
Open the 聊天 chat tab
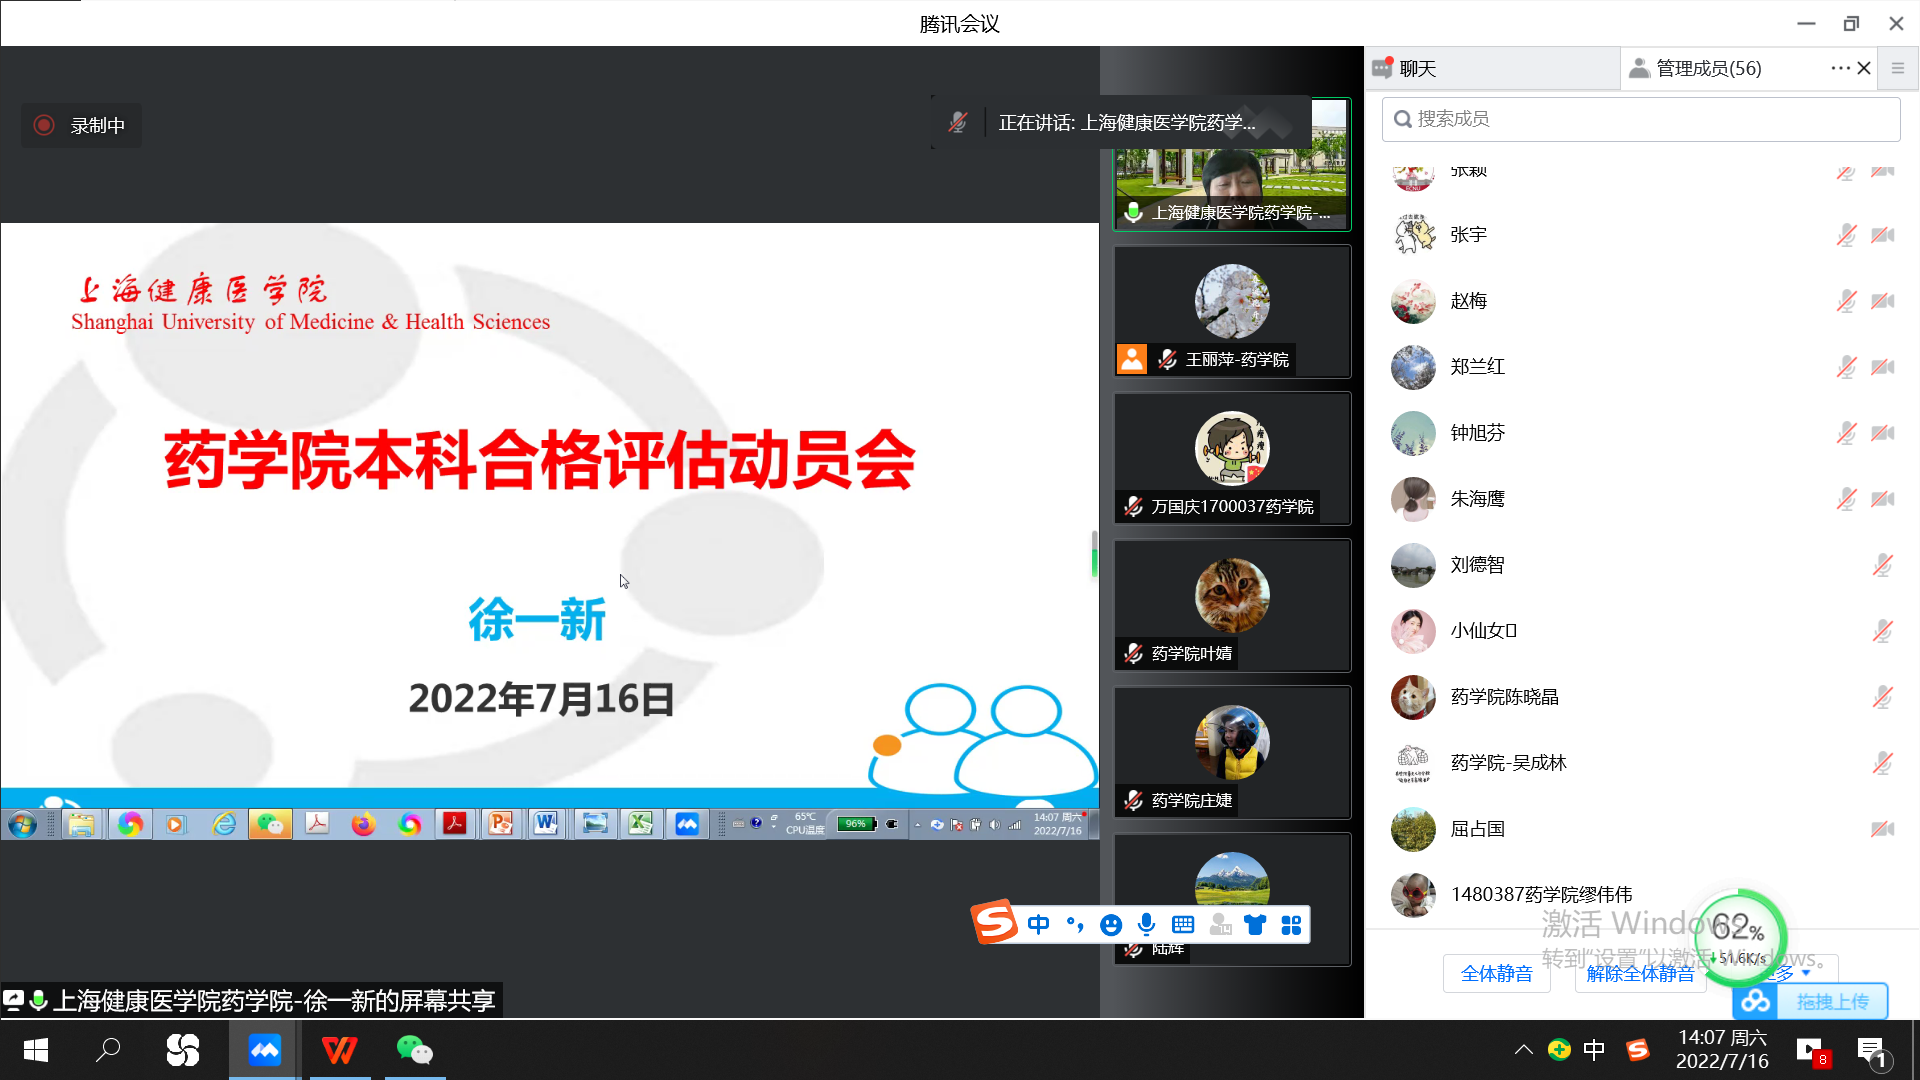[1416, 68]
